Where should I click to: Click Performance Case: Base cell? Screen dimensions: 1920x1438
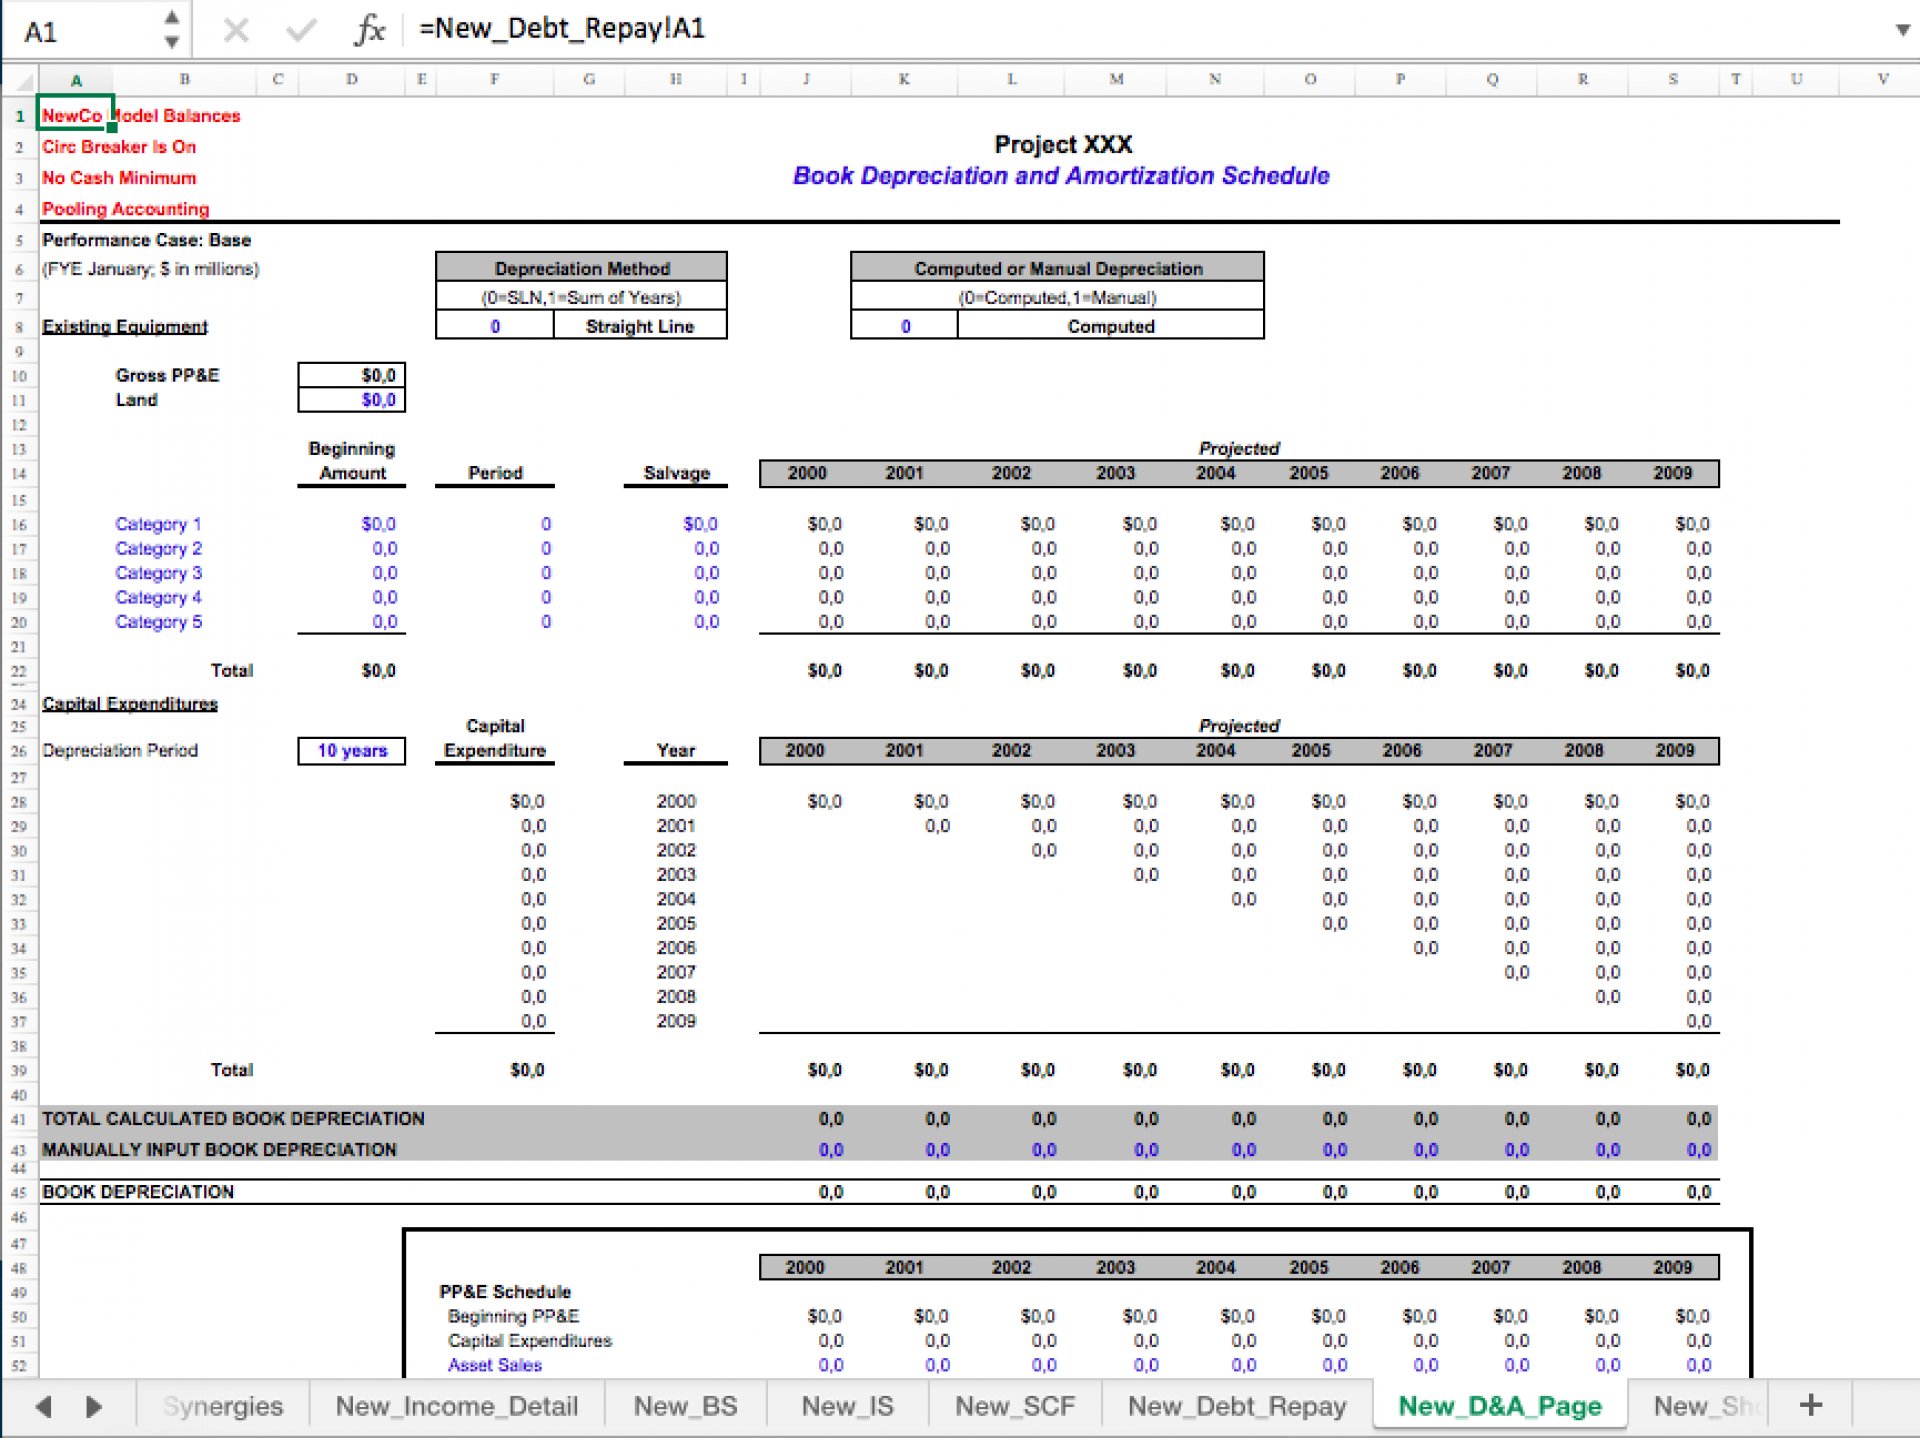click(146, 240)
